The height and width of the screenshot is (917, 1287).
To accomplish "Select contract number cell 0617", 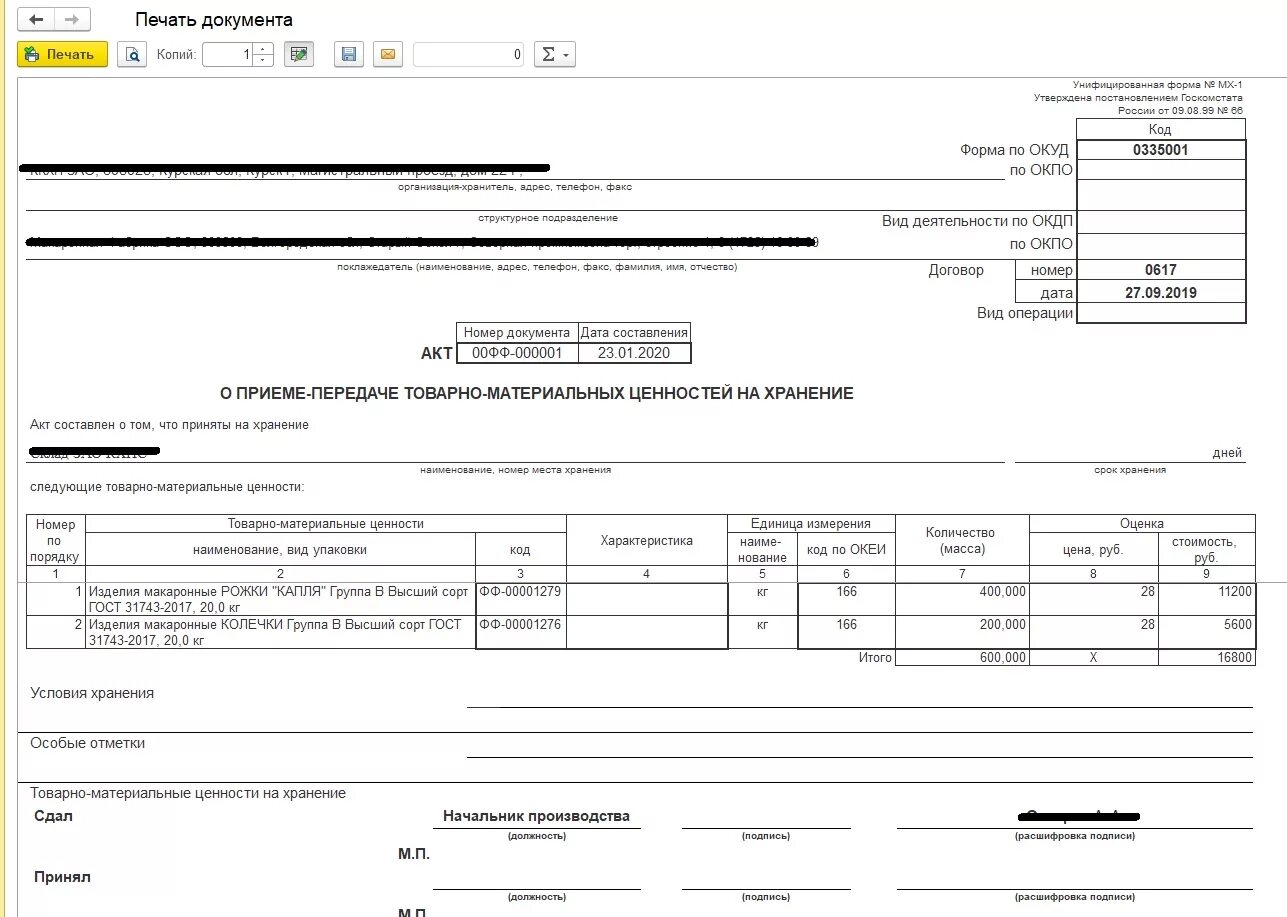I will tap(1161, 270).
